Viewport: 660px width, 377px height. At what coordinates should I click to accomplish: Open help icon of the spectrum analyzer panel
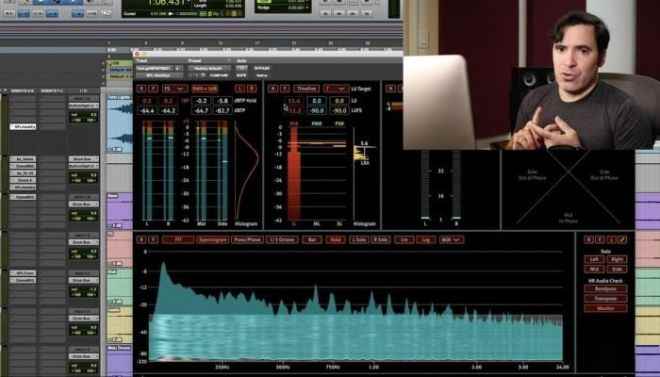click(154, 240)
